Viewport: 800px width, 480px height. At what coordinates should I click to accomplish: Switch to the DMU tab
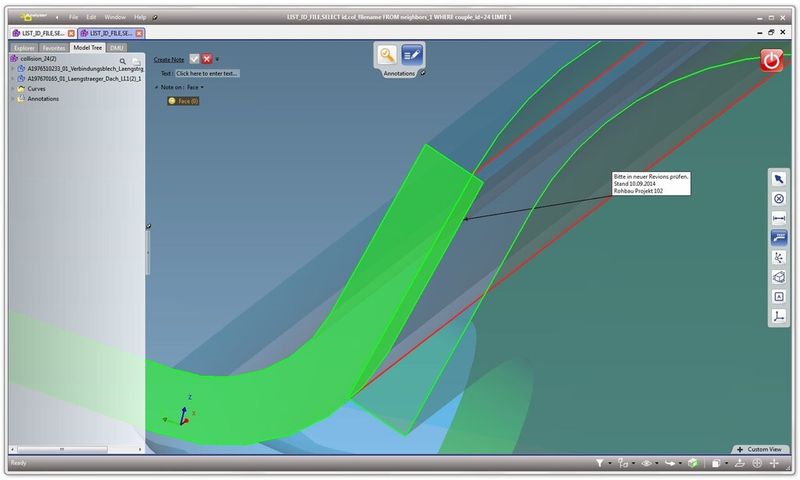pos(117,48)
